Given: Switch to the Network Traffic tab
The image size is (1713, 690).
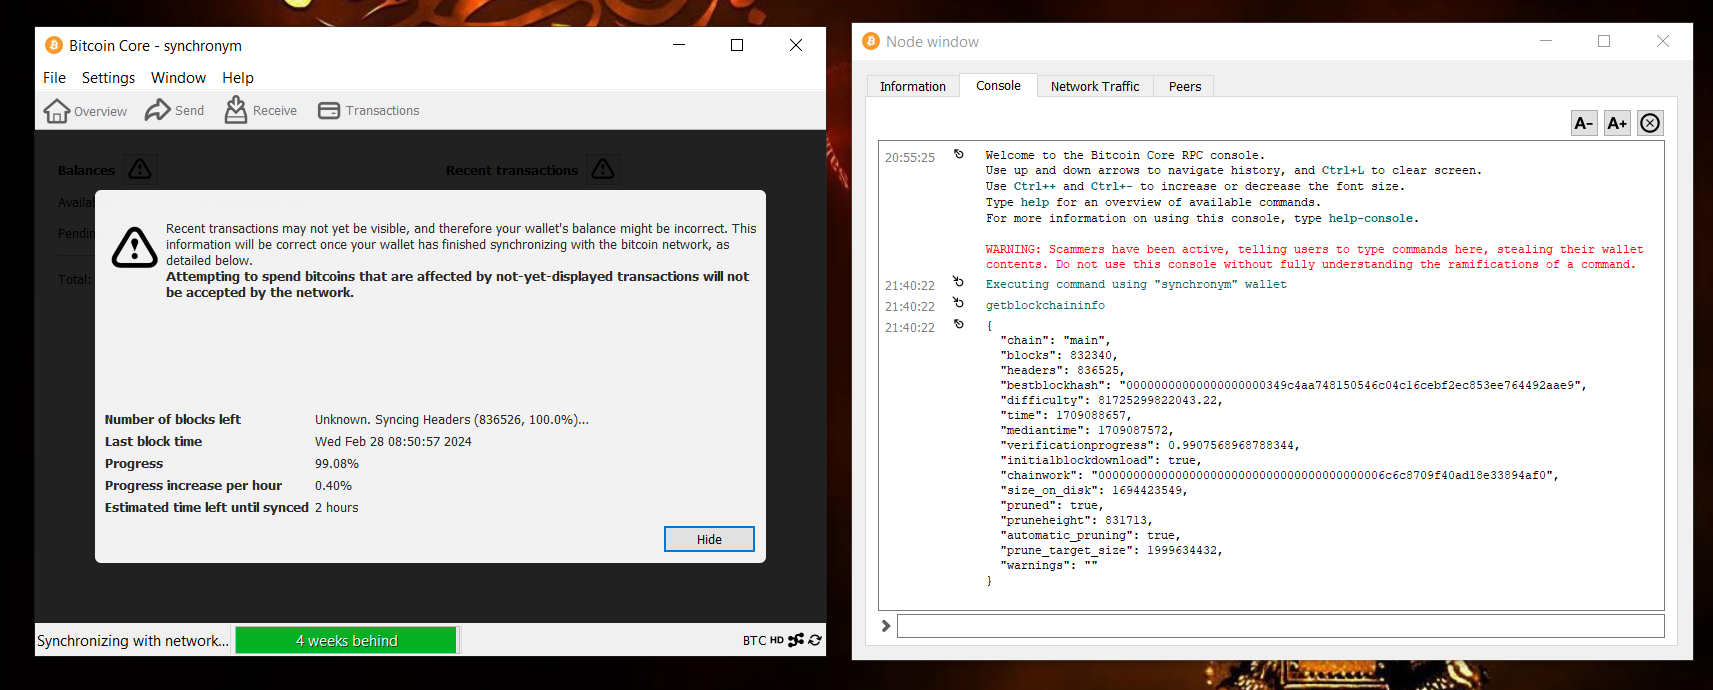Looking at the screenshot, I should (x=1095, y=87).
